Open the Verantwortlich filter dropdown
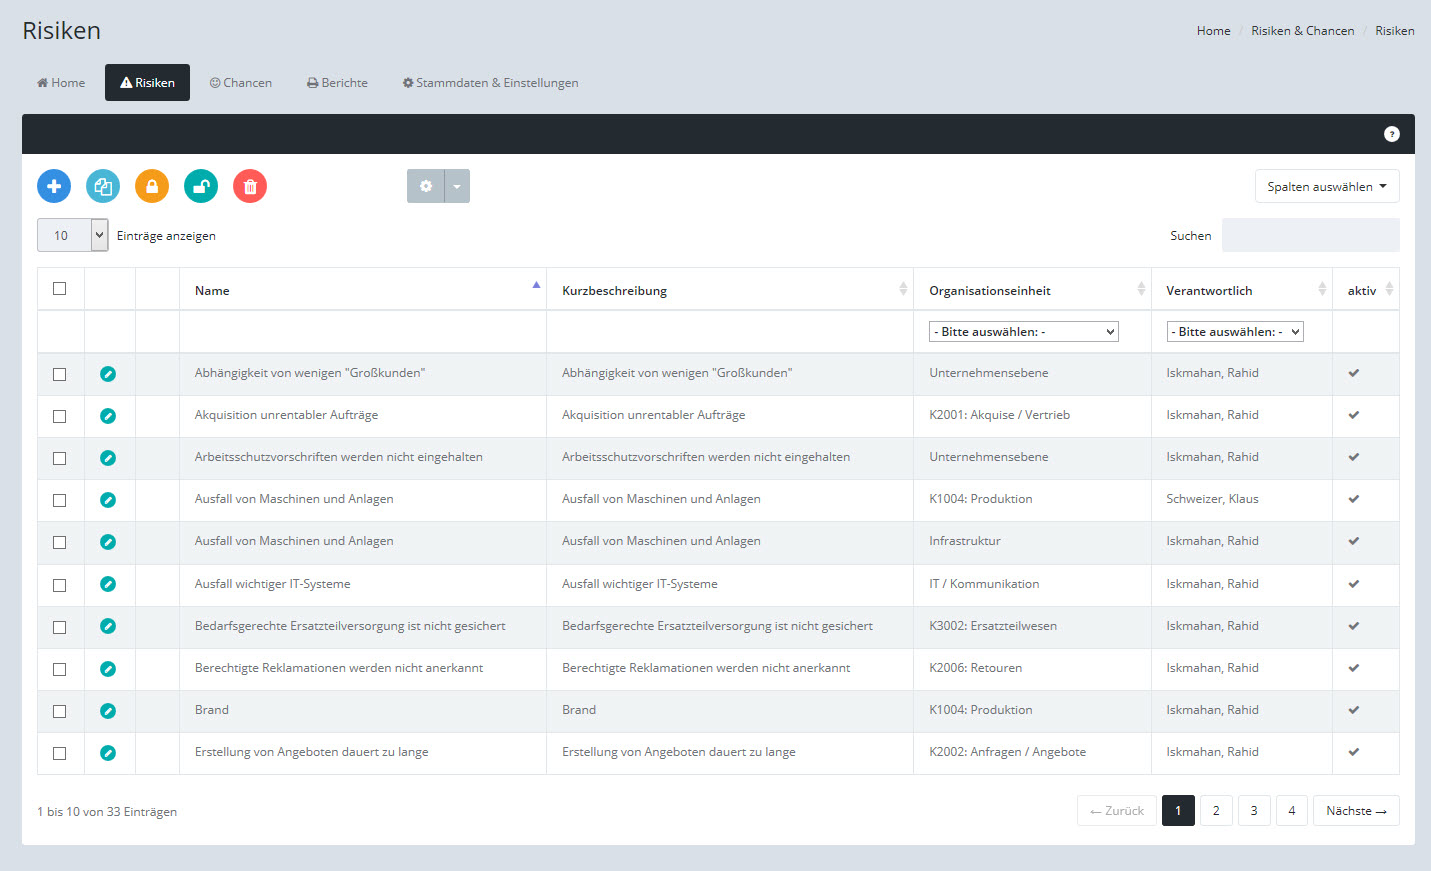 point(1234,332)
